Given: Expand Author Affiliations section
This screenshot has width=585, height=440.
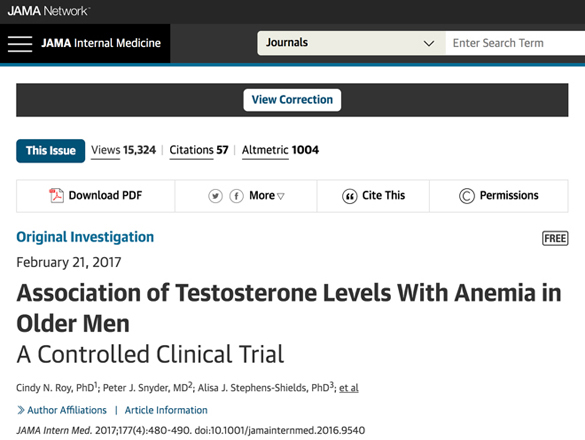Looking at the screenshot, I should 62,410.
